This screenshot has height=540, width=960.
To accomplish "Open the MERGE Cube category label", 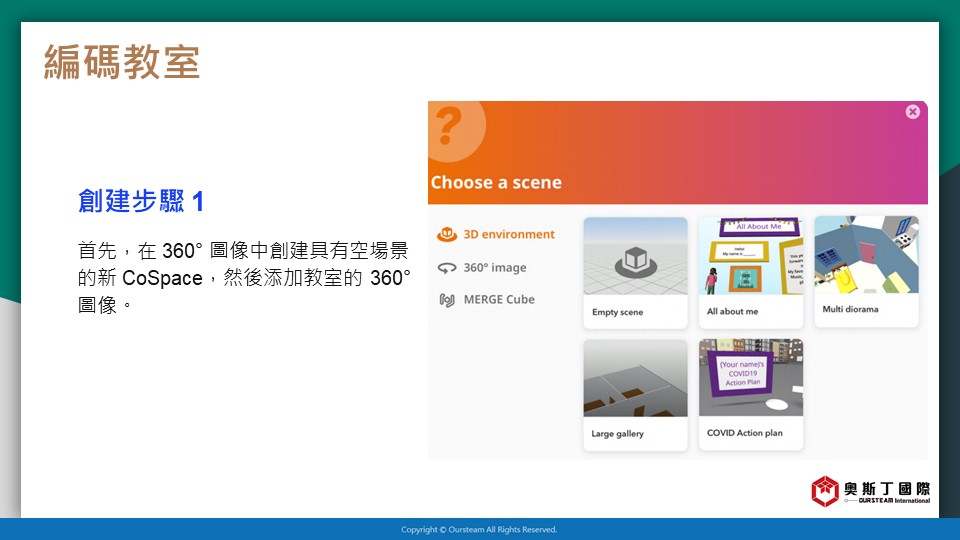I will pyautogui.click(x=498, y=300).
